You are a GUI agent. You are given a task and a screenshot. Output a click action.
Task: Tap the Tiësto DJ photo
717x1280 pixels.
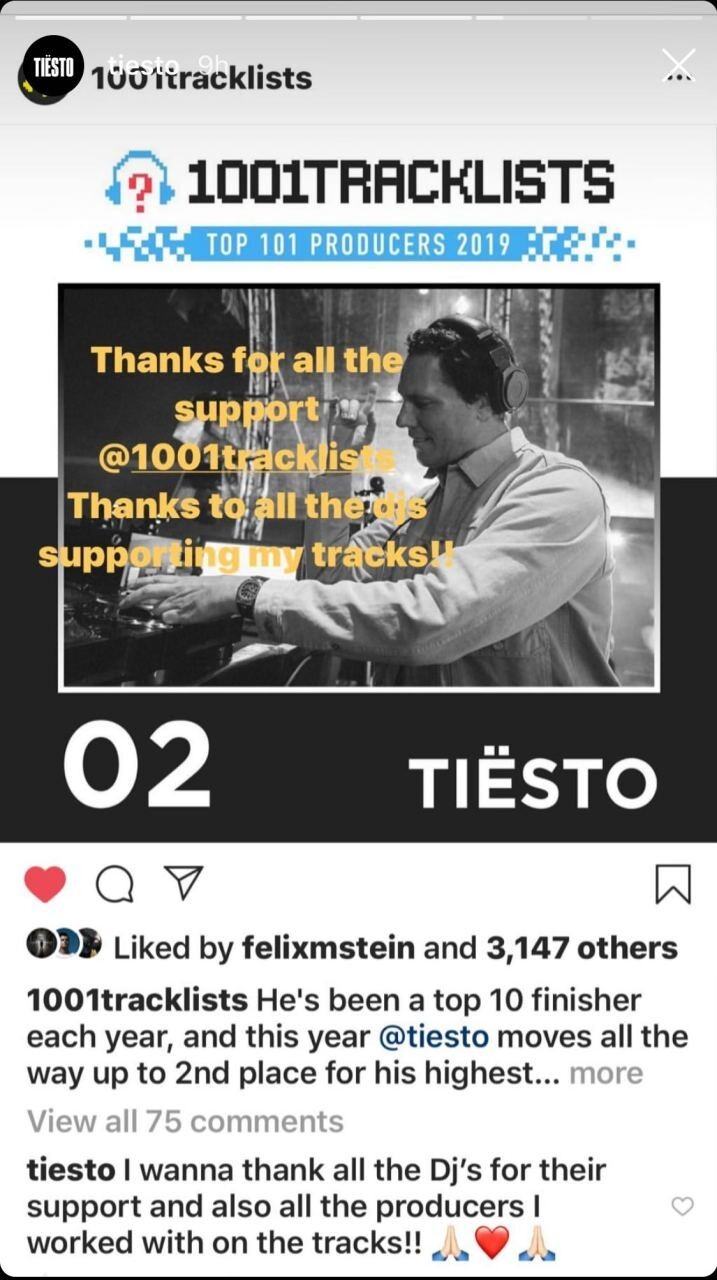[x=359, y=487]
